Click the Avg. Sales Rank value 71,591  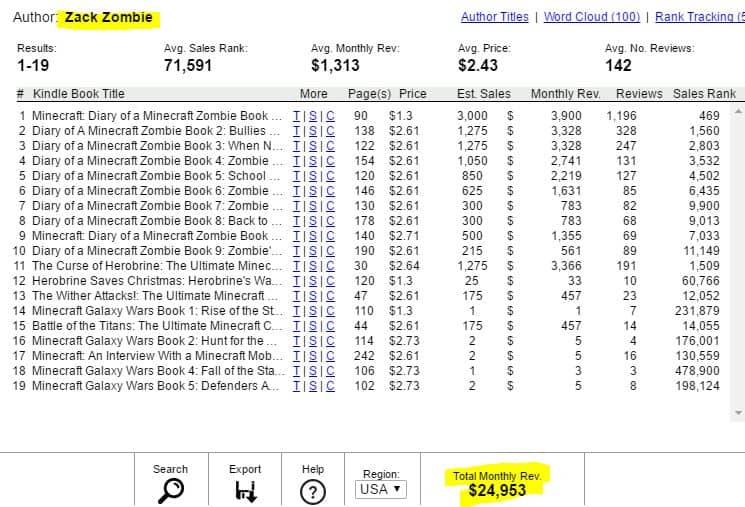point(188,65)
